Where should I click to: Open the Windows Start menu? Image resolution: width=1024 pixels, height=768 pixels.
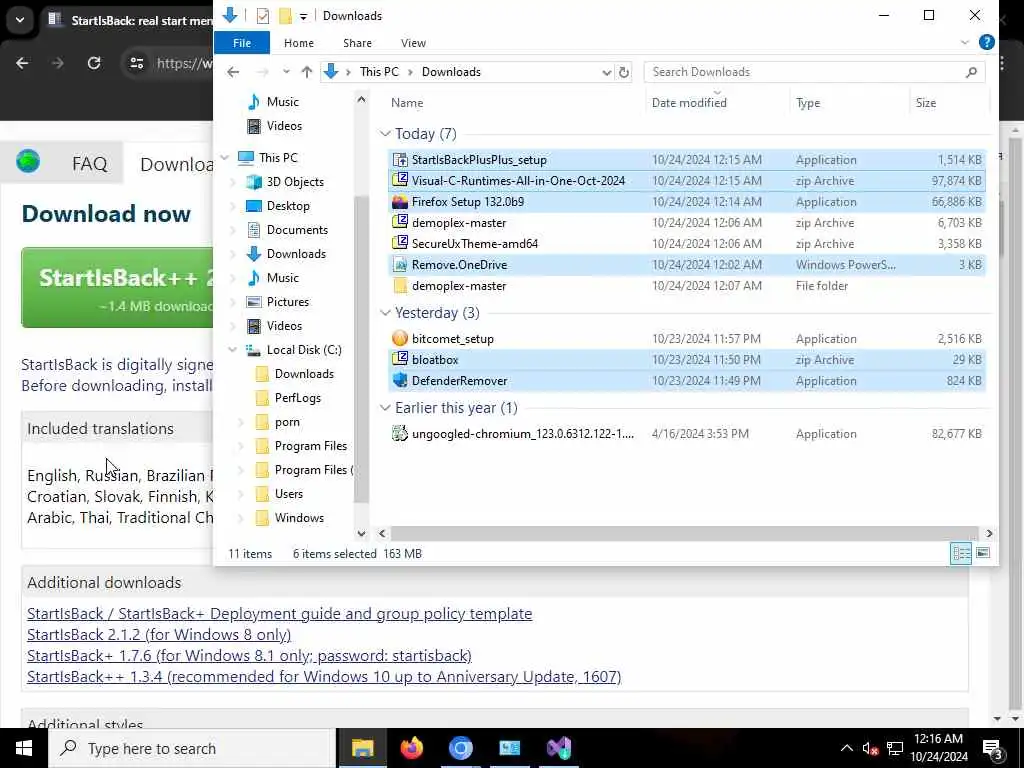24,748
